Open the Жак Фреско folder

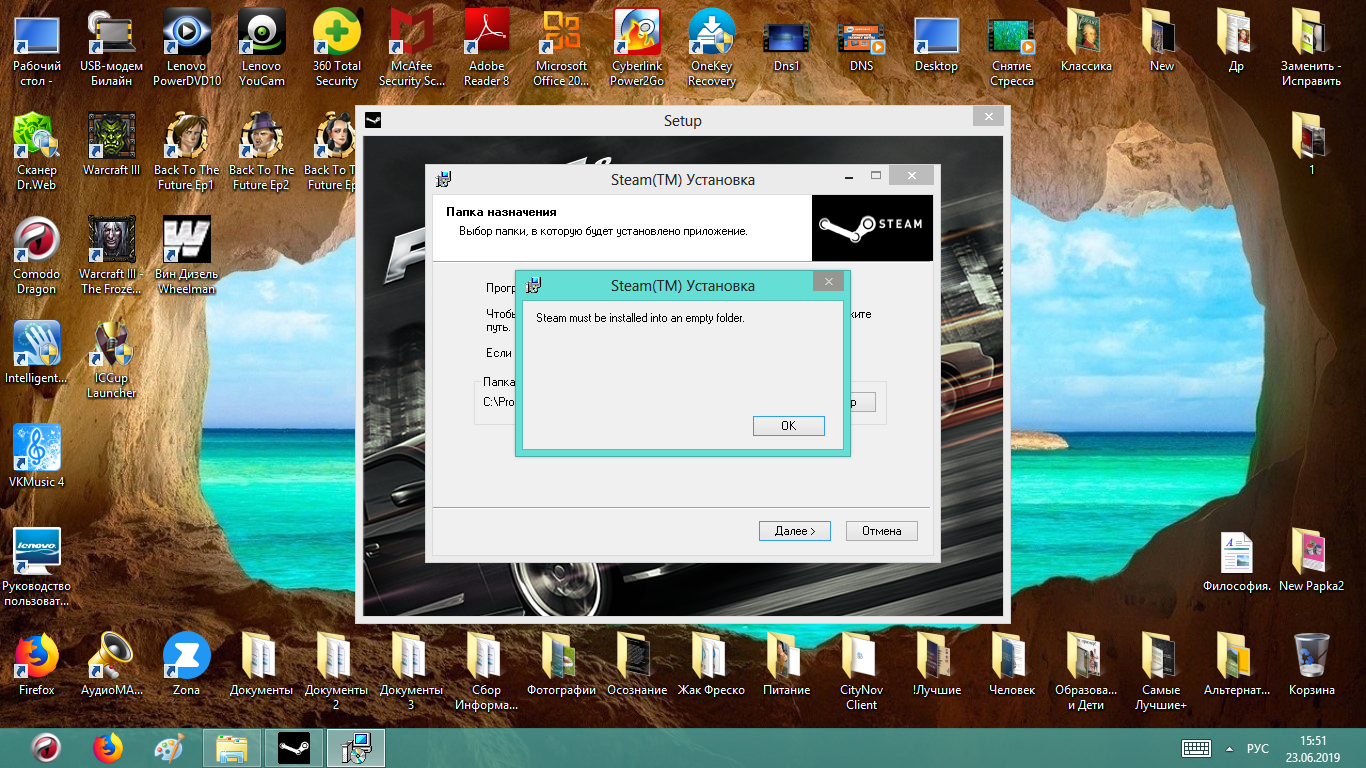[x=711, y=664]
